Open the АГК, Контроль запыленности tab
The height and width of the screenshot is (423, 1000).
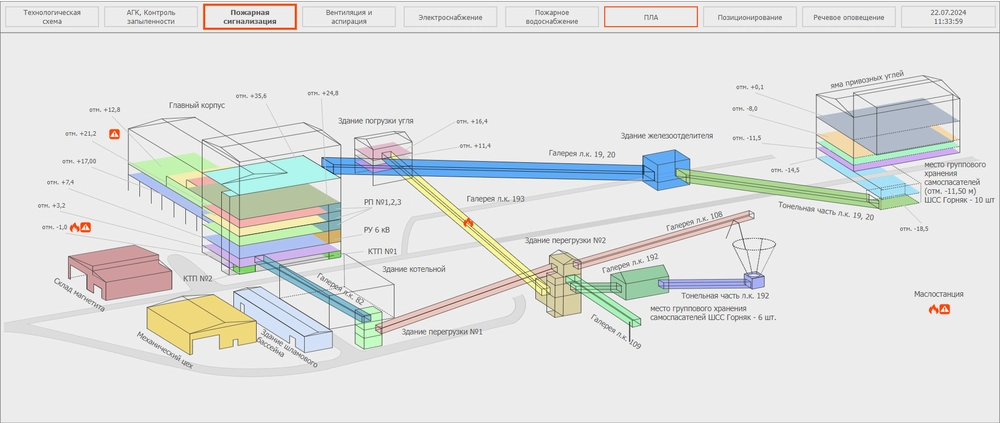click(150, 18)
